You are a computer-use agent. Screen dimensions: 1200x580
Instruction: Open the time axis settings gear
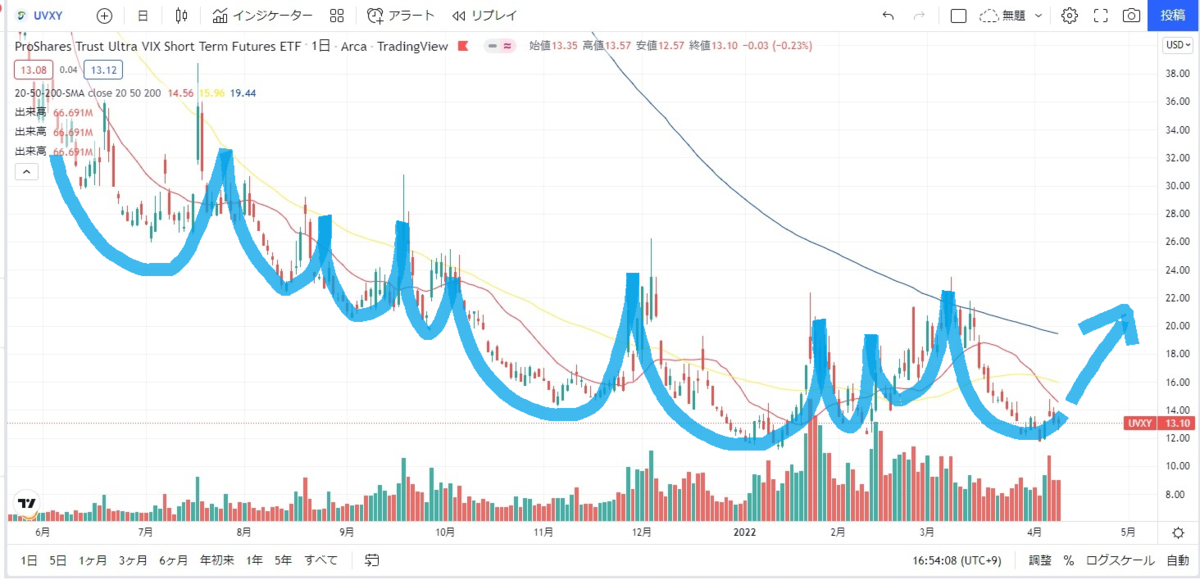[1178, 533]
